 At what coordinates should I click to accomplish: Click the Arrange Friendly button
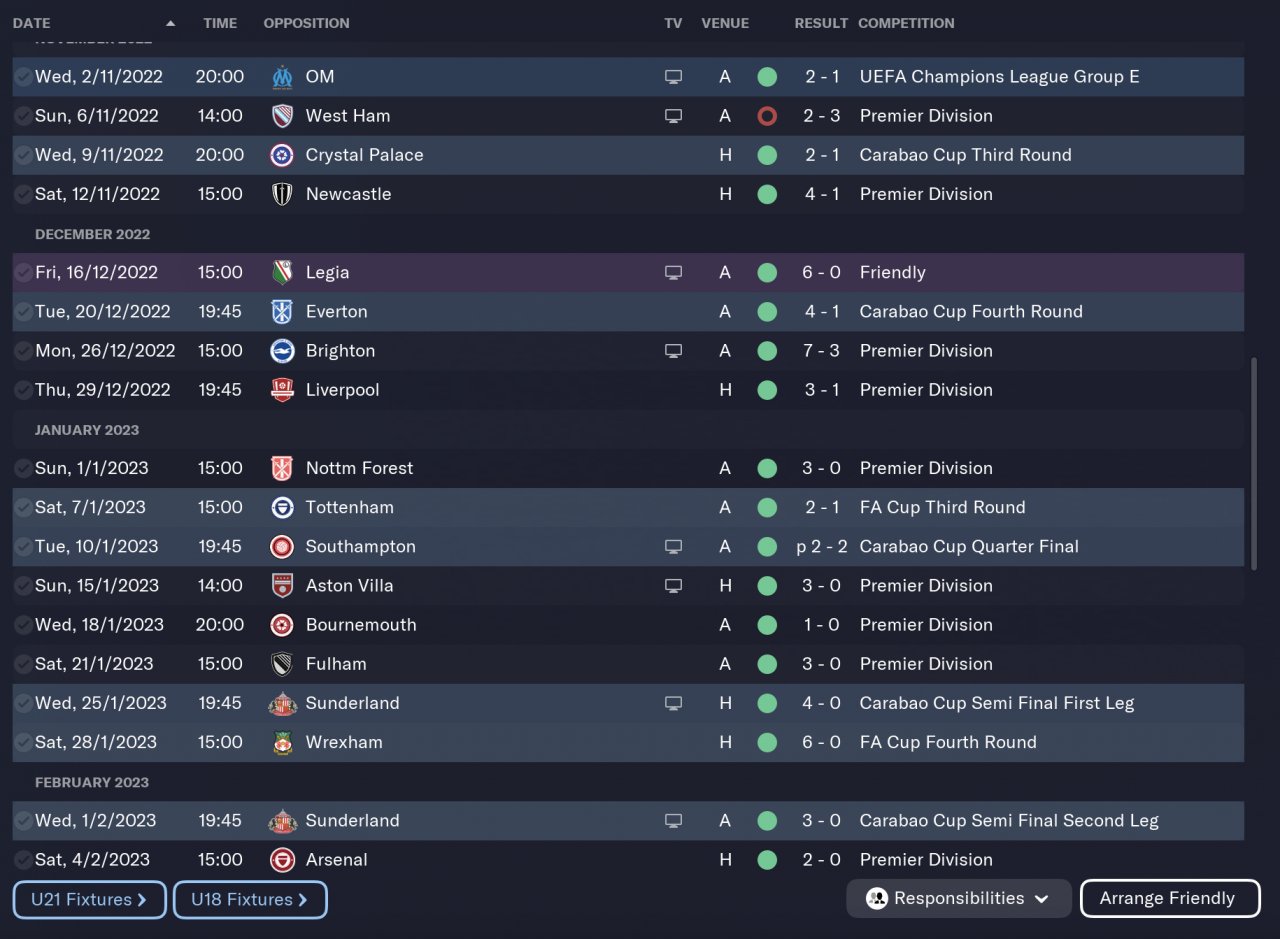click(1169, 898)
